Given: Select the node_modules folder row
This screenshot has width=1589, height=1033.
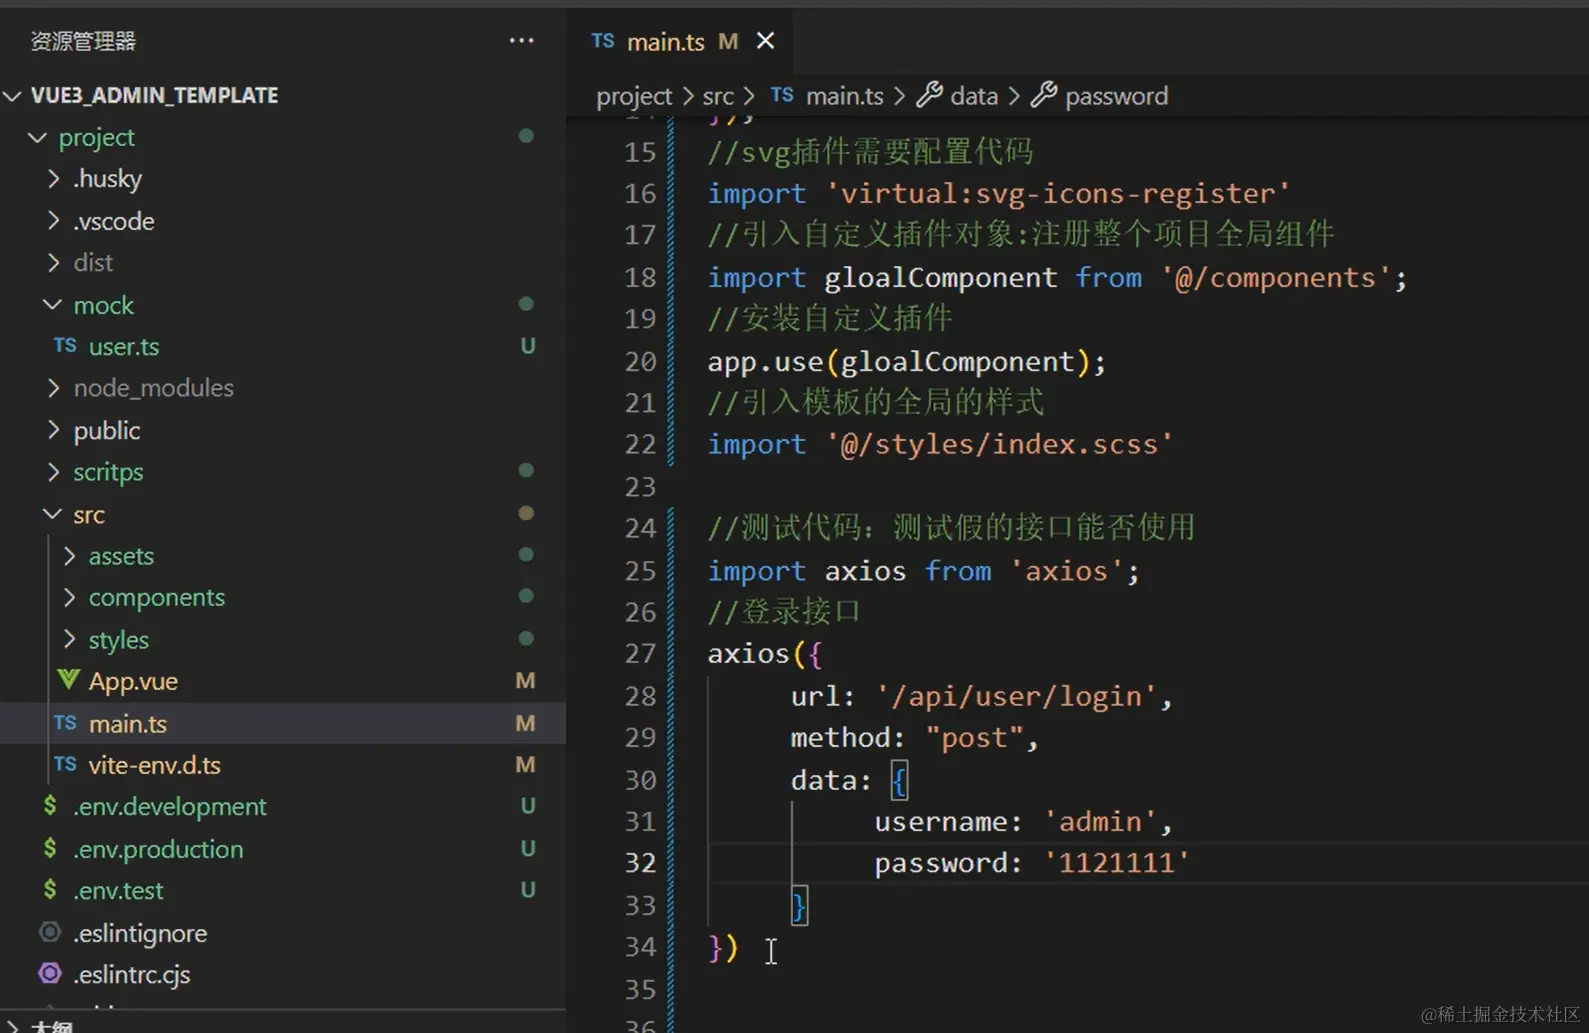Looking at the screenshot, I should (x=283, y=388).
